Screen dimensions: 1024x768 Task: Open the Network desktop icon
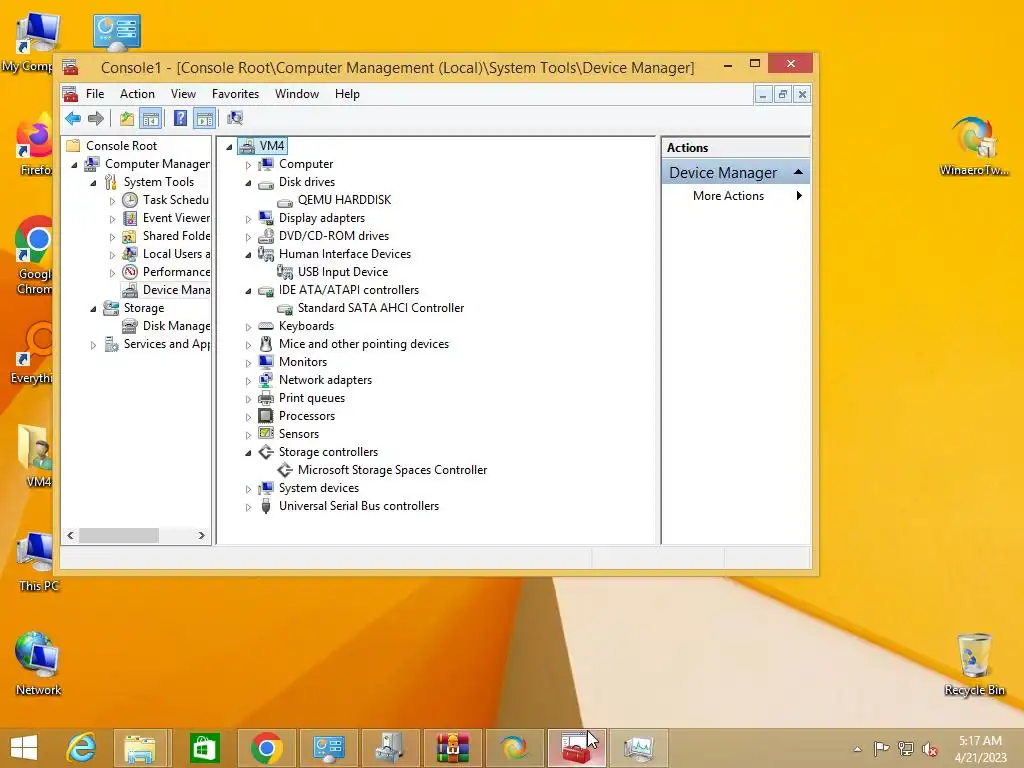coord(38,664)
